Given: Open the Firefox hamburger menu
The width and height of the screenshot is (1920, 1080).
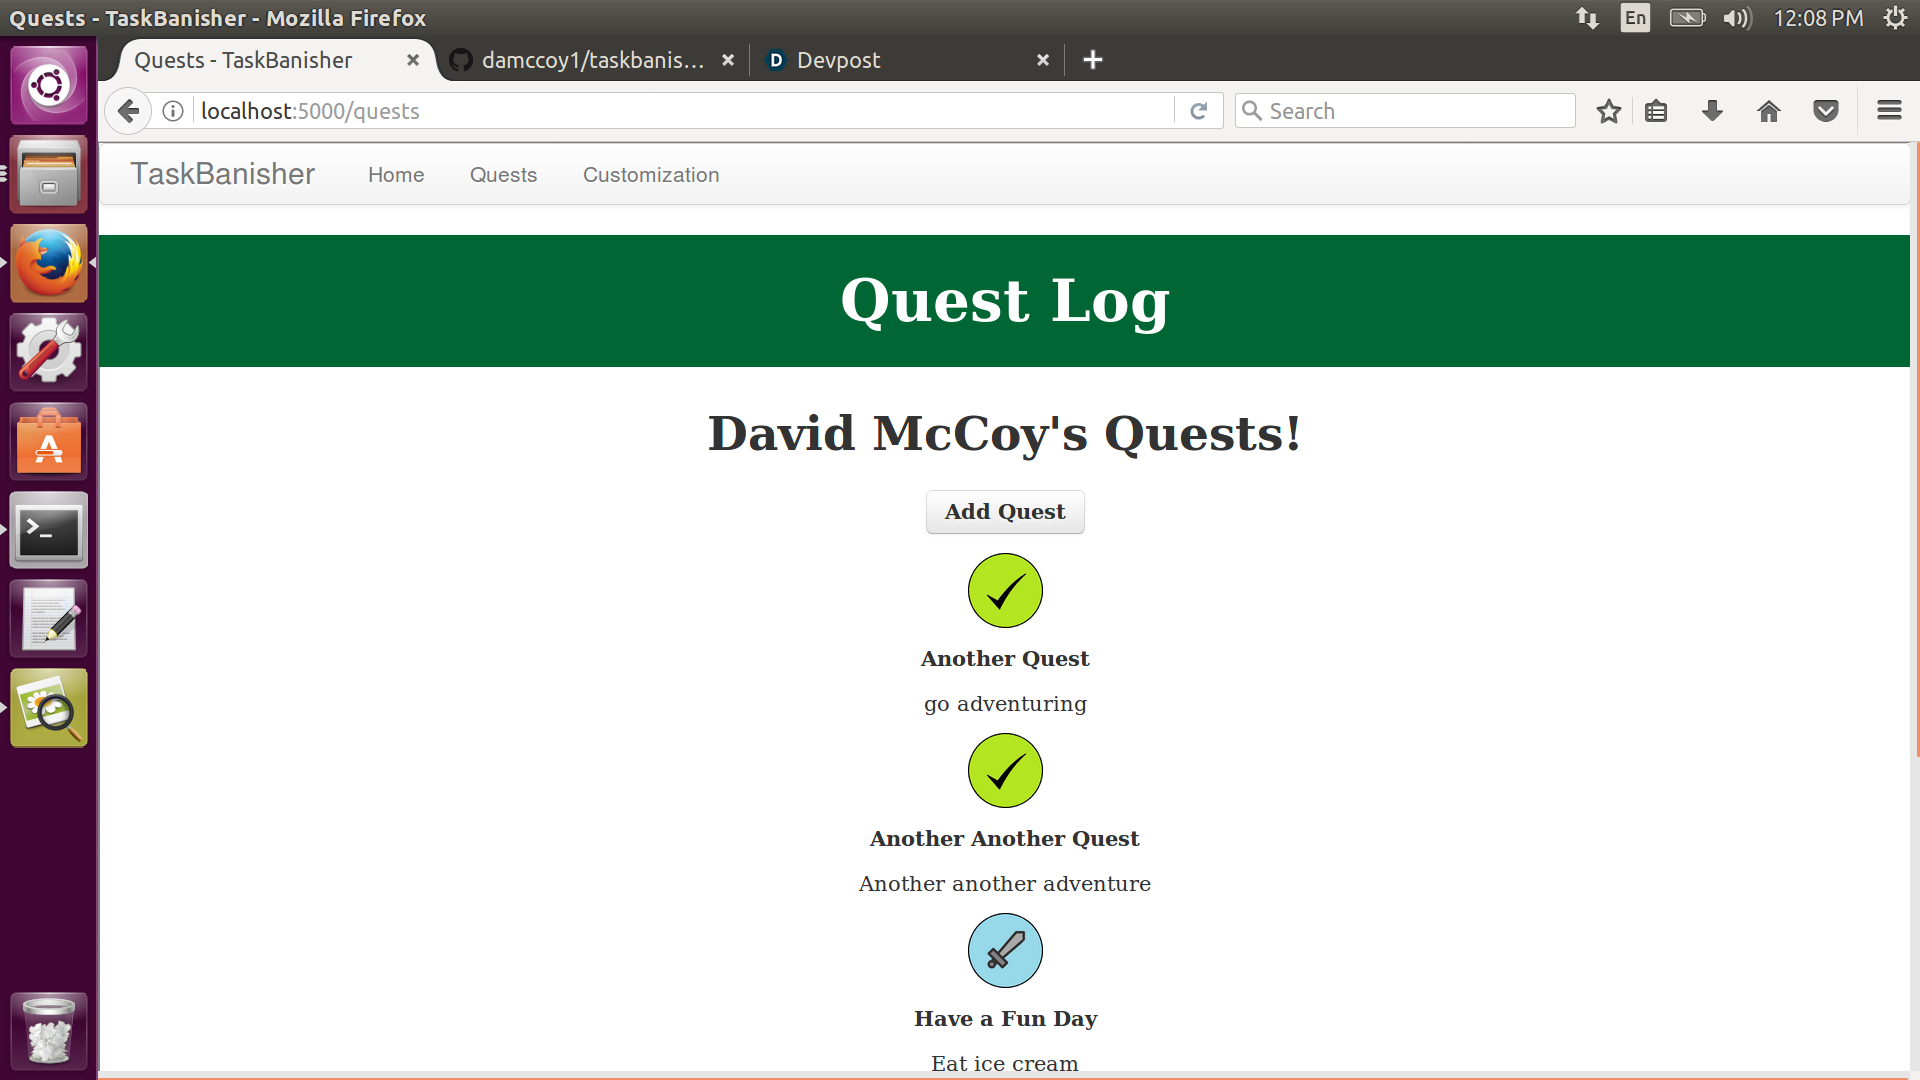Looking at the screenshot, I should pos(1889,111).
